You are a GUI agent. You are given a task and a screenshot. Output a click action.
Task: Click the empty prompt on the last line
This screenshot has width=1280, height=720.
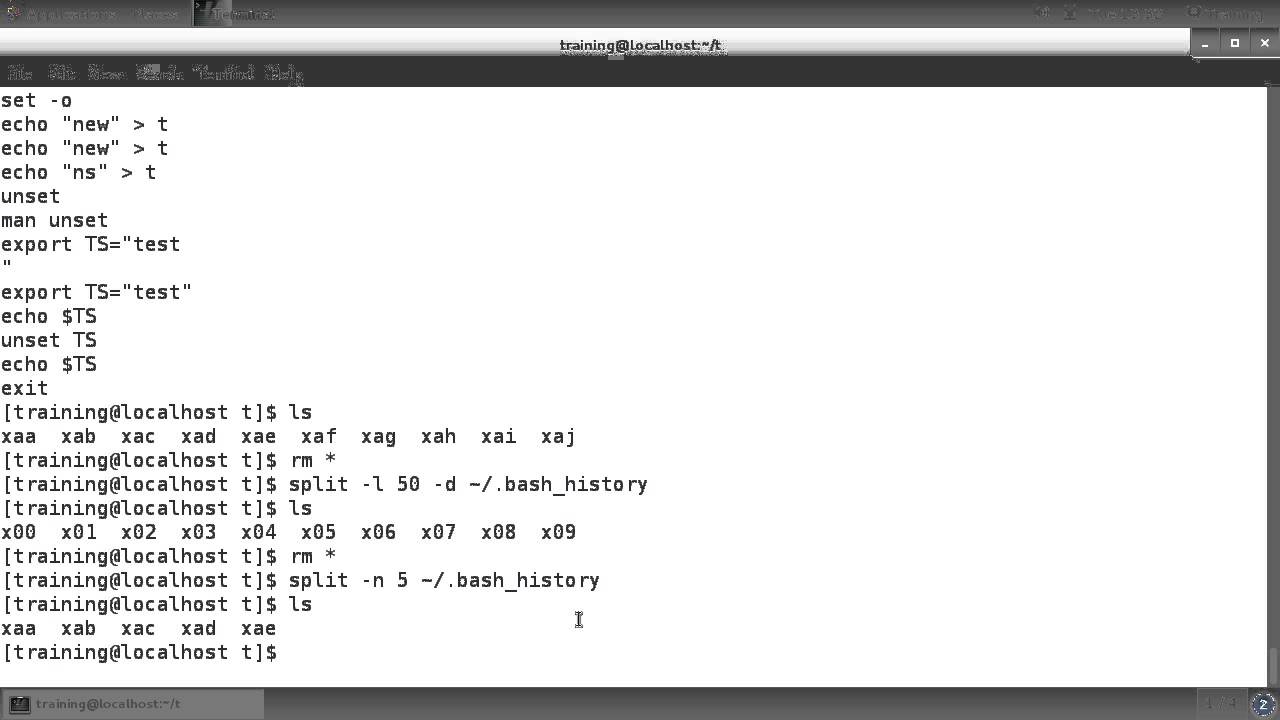point(140,652)
